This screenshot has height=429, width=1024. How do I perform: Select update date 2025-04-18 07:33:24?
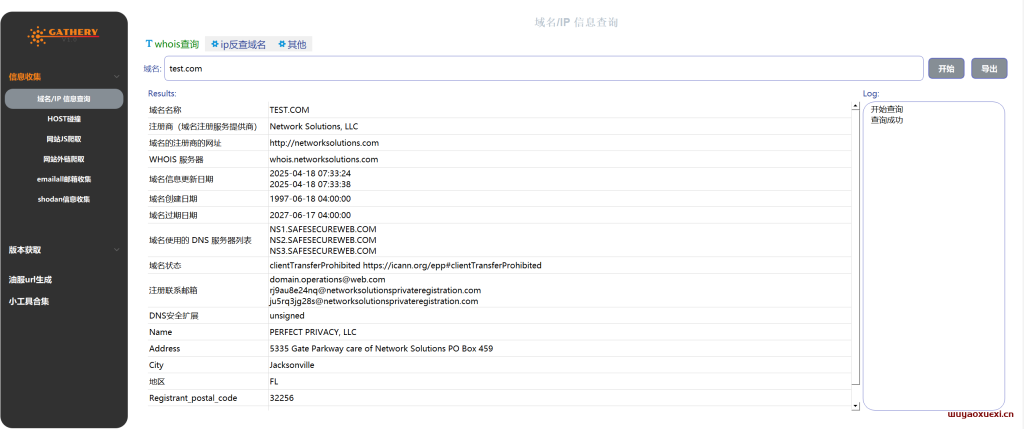point(310,174)
